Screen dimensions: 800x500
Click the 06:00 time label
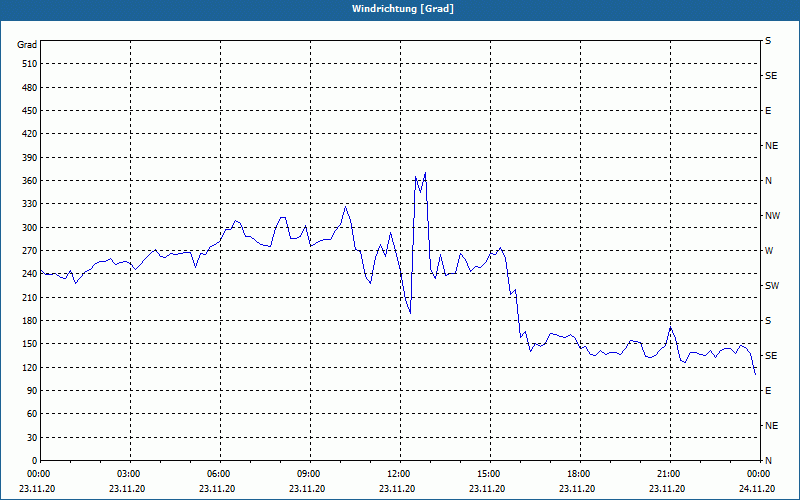220,474
